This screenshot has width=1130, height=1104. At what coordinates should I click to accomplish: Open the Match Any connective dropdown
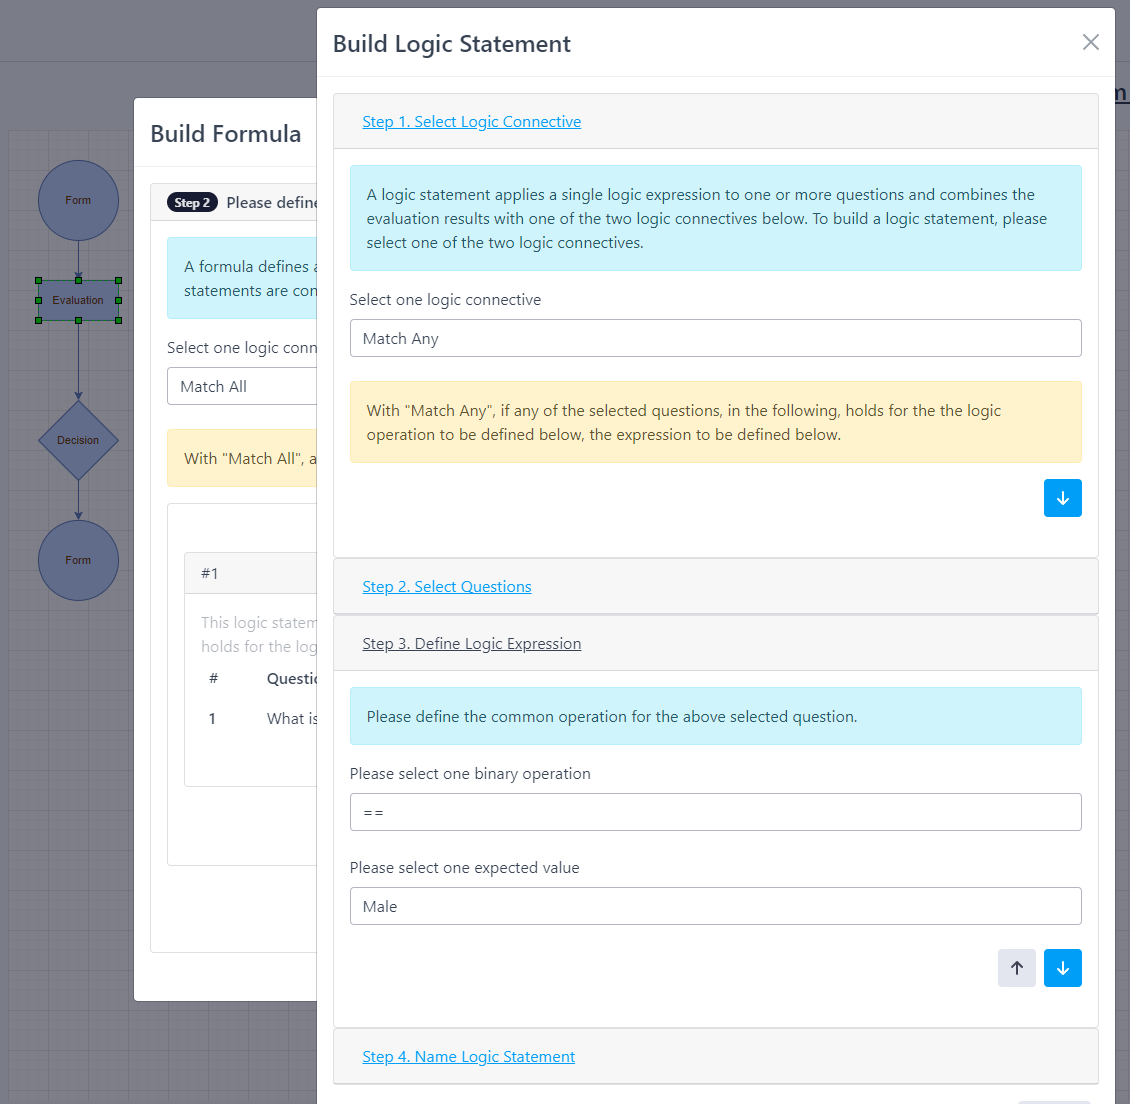[x=715, y=338]
